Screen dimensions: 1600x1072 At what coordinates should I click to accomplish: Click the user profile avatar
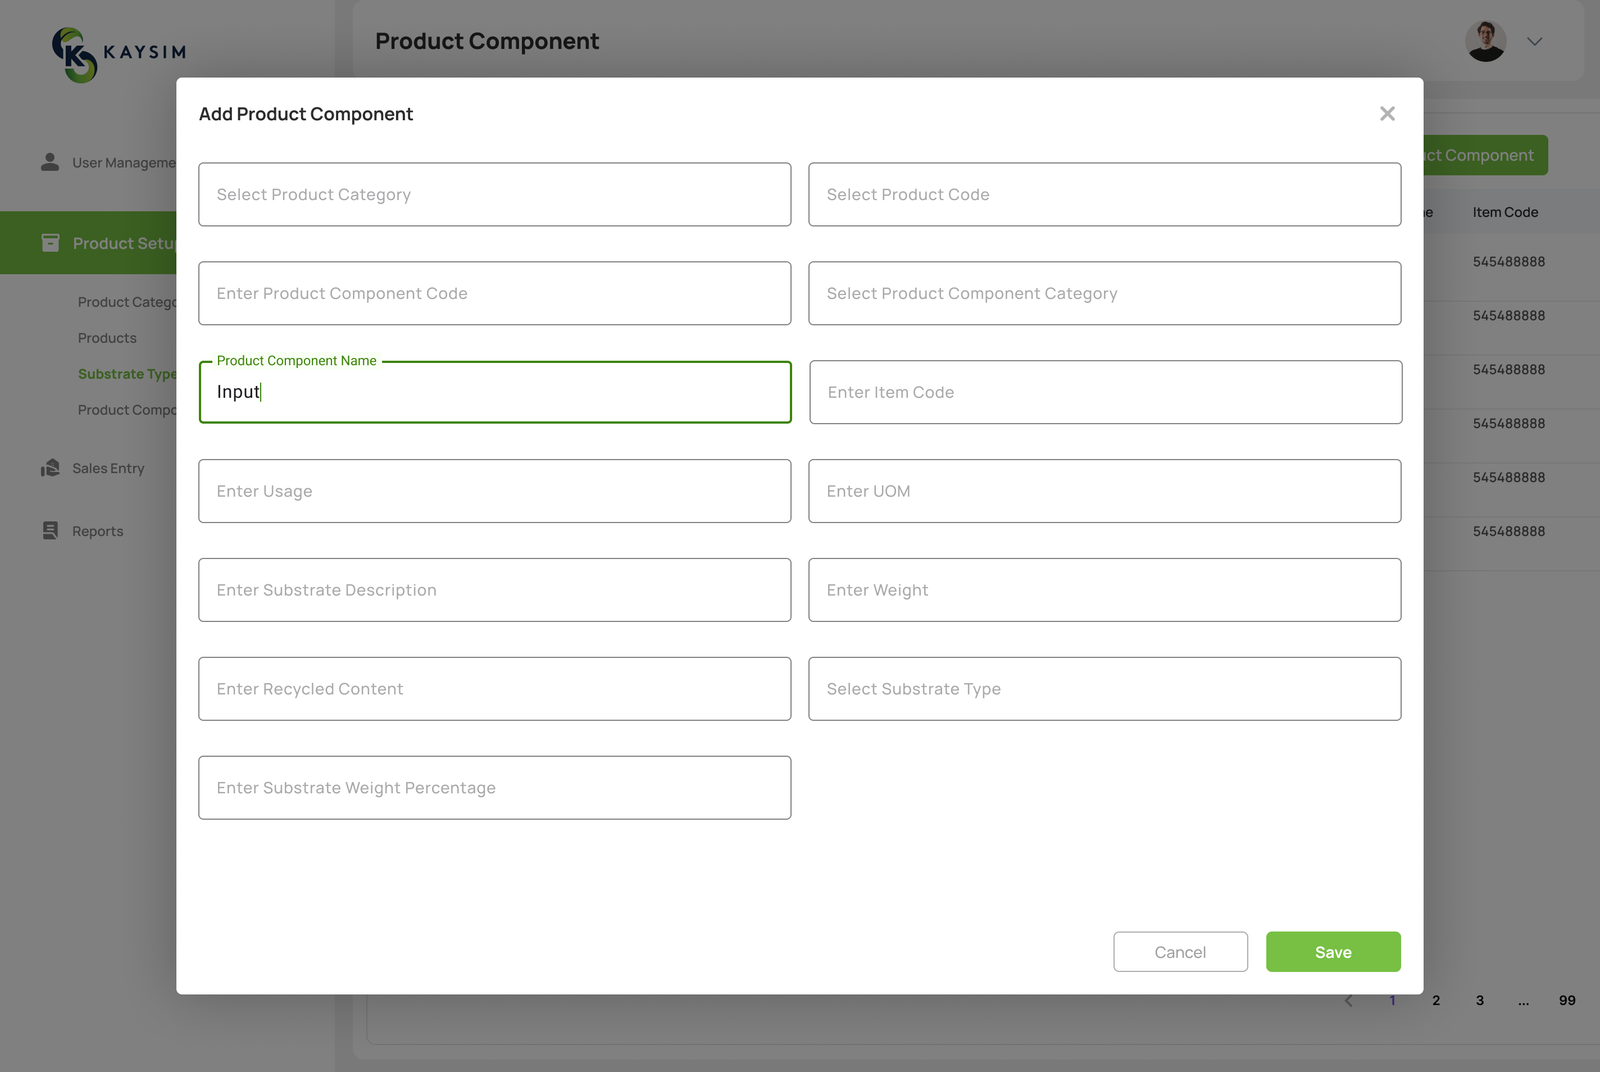pyautogui.click(x=1485, y=42)
